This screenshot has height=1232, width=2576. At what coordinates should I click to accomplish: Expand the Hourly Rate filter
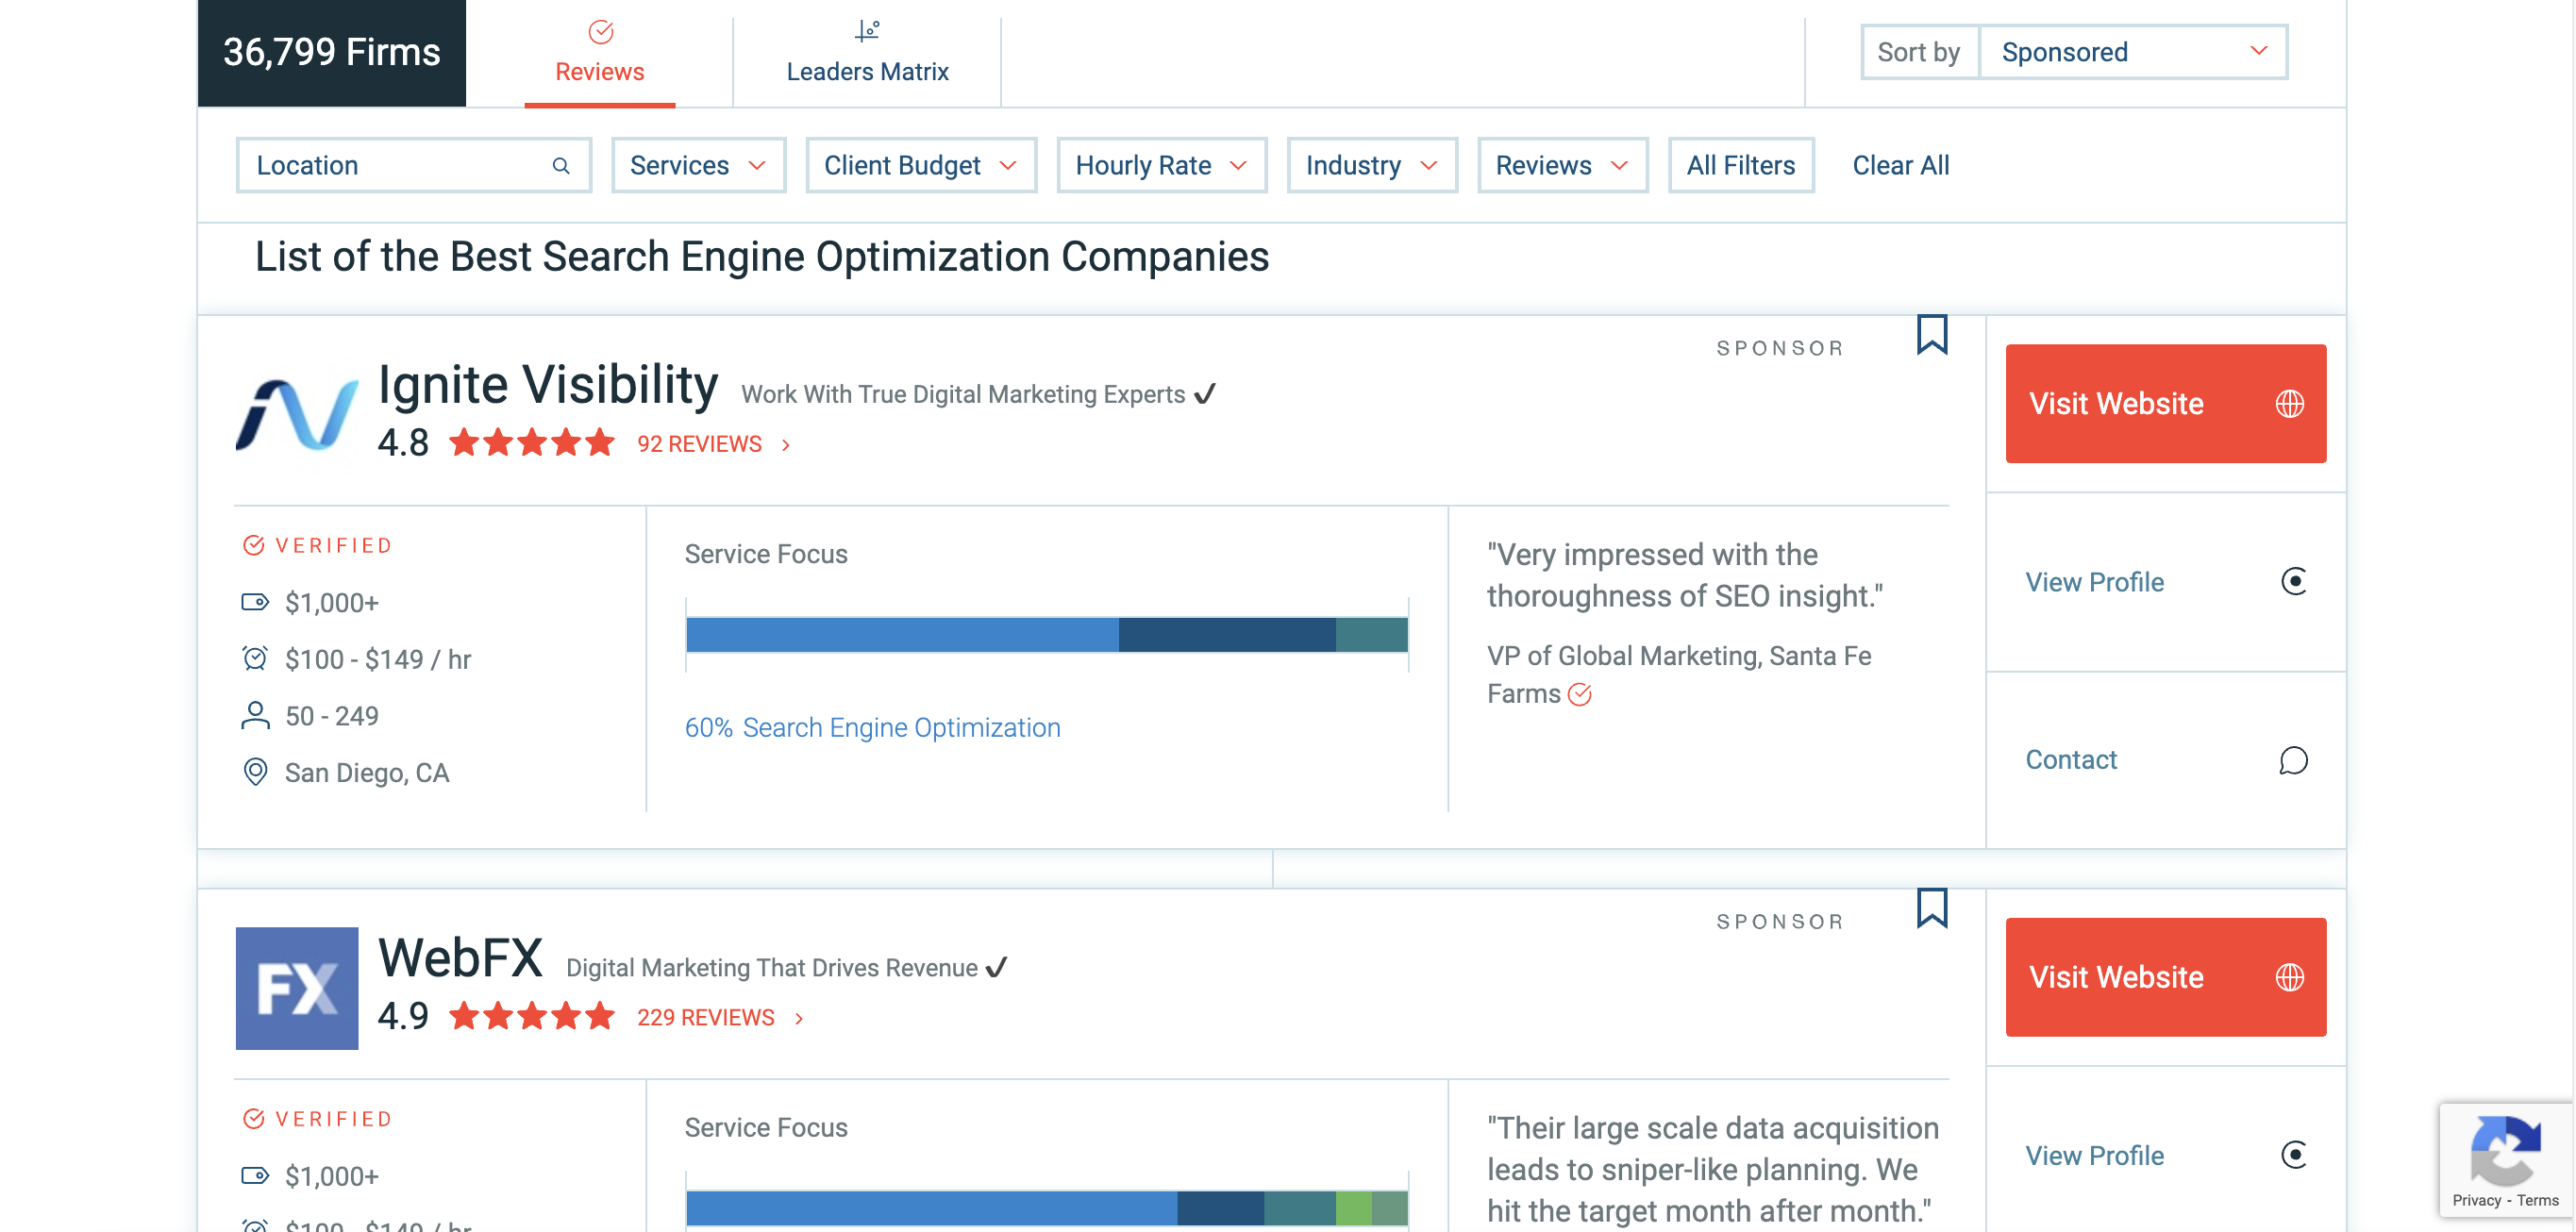(1161, 165)
